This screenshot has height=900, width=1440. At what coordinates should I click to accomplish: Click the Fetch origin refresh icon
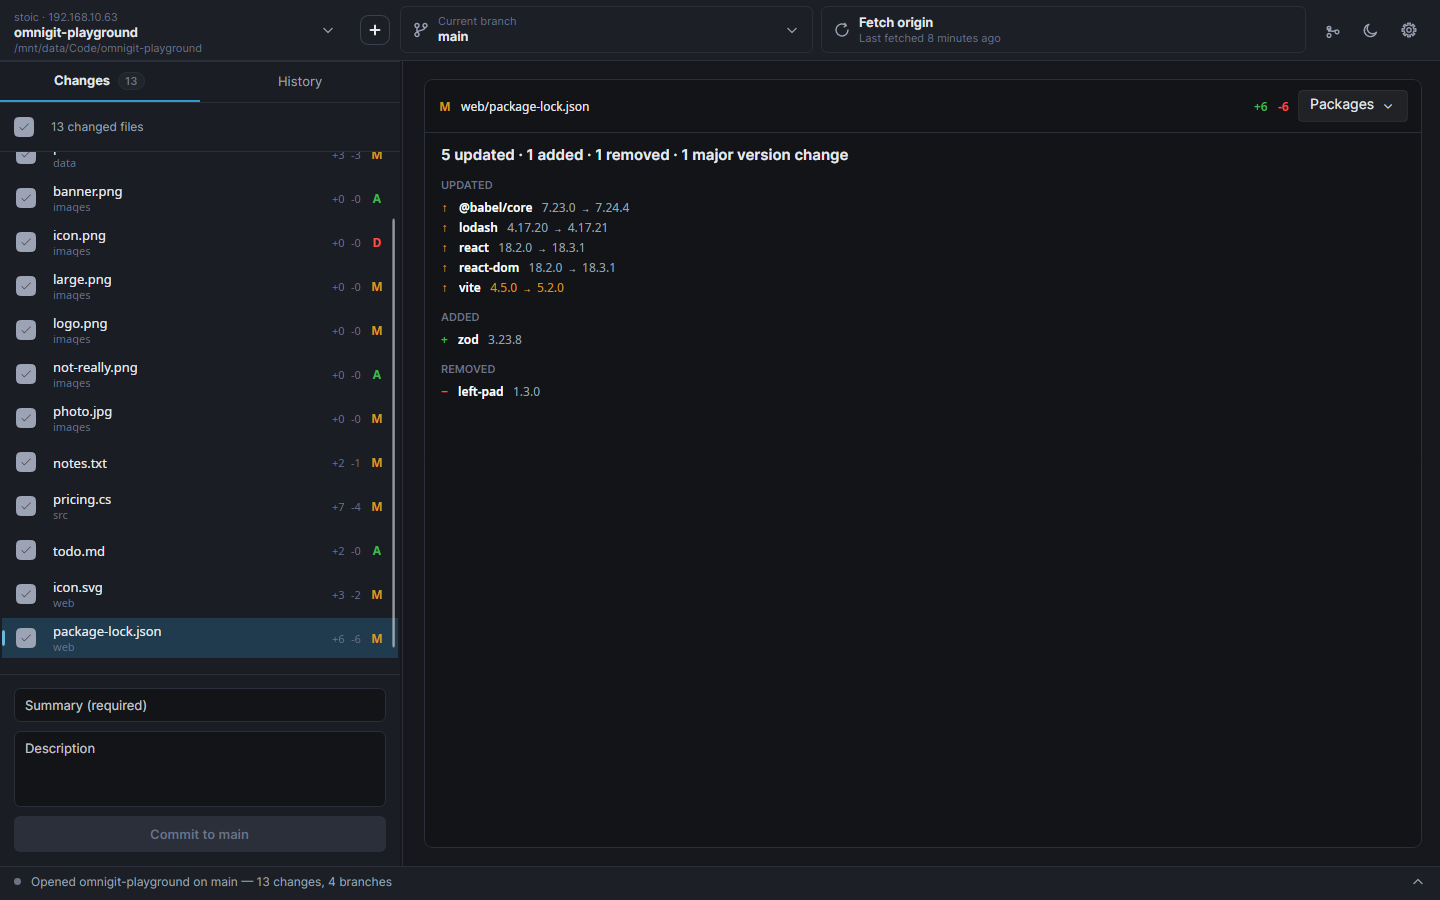(842, 30)
